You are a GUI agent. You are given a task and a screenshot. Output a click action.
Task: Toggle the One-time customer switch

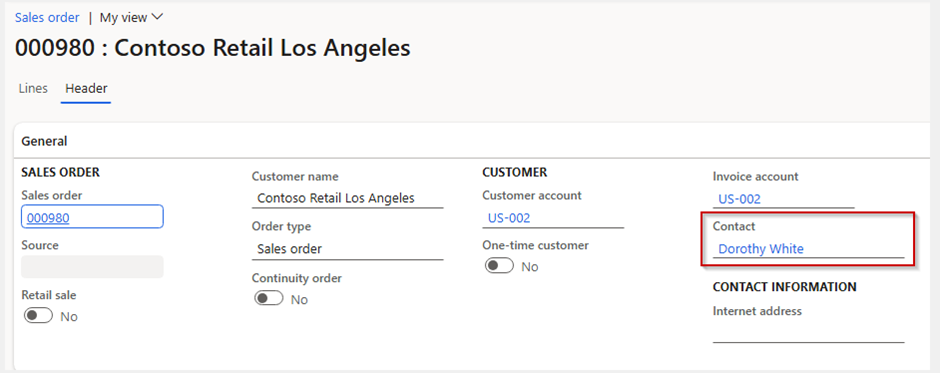tap(499, 266)
